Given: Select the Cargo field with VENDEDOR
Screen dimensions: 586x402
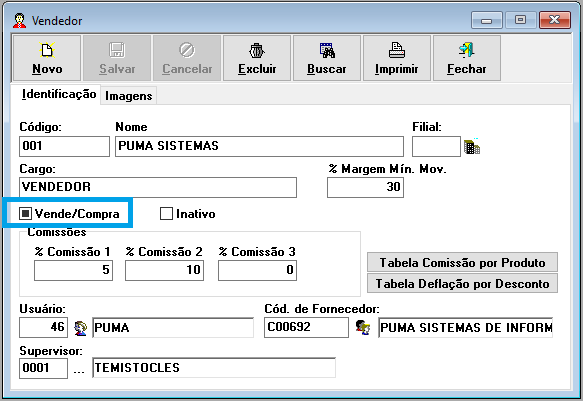Looking at the screenshot, I should tap(158, 187).
